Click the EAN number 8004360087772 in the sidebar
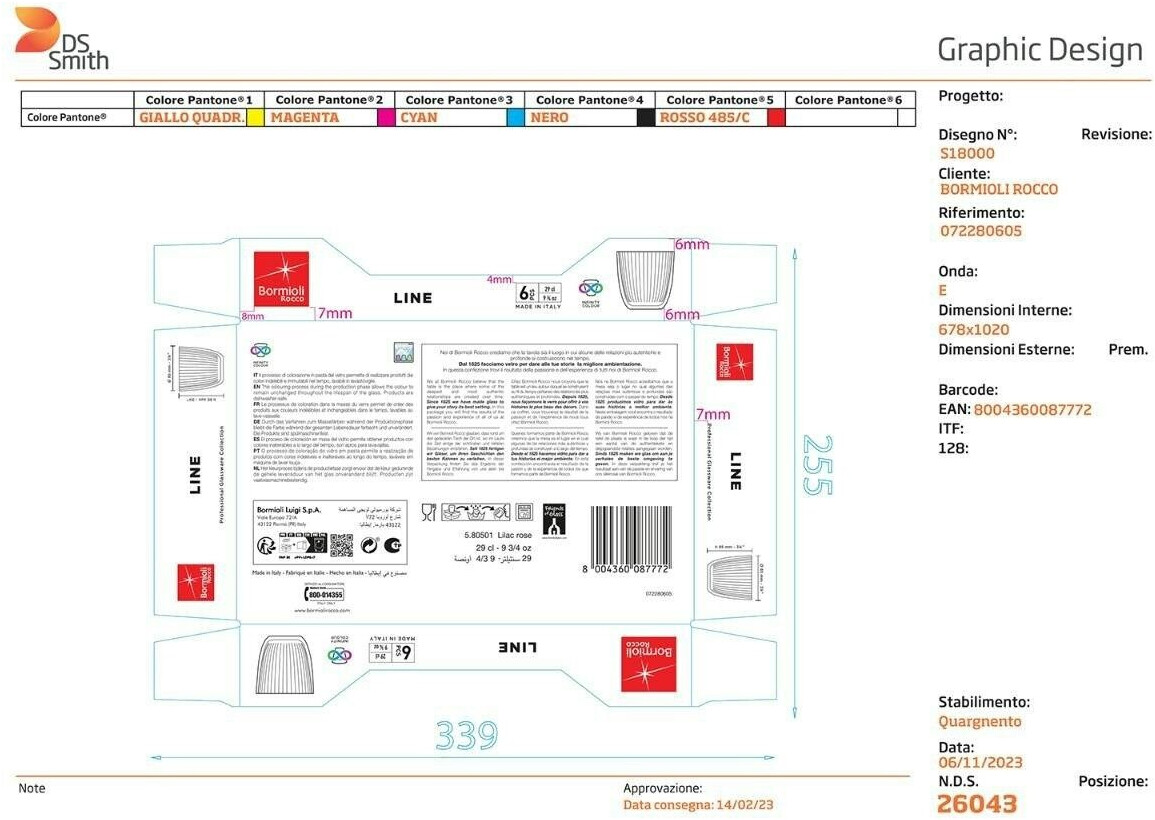 pyautogui.click(x=1014, y=410)
